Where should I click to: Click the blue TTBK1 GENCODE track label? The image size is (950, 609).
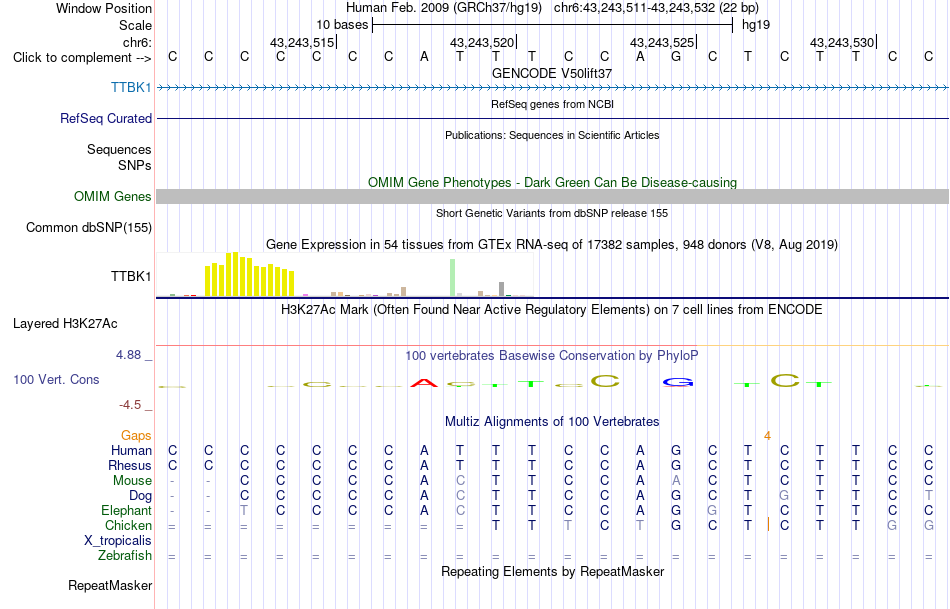[131, 87]
